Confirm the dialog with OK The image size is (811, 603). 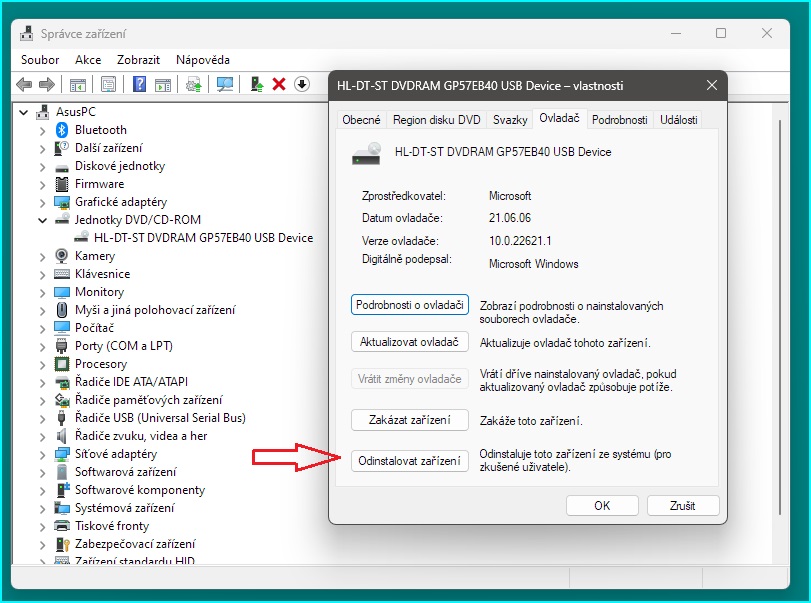pos(602,506)
